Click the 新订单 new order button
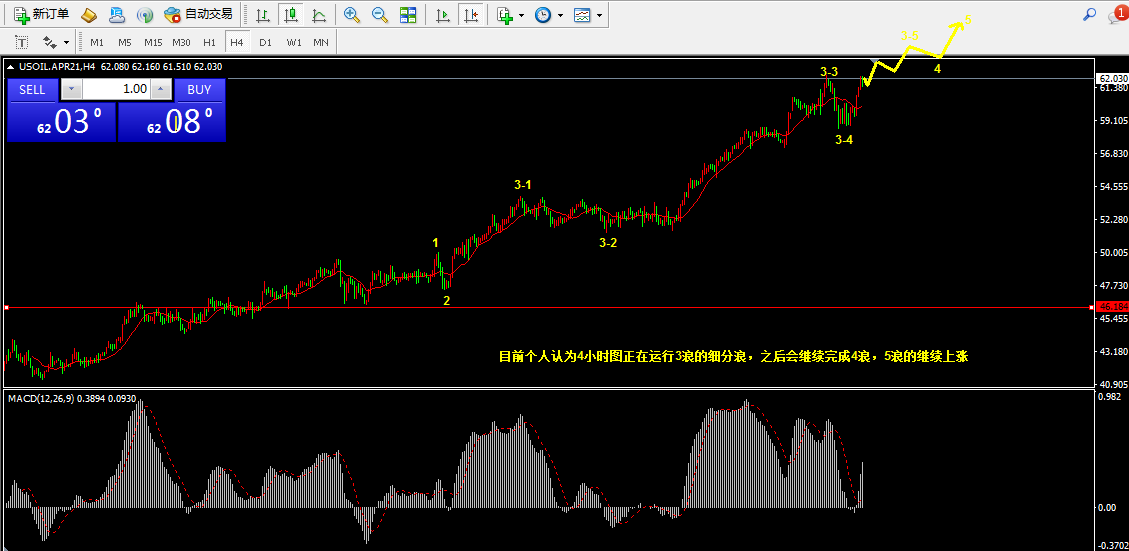1129x551 pixels. [42, 14]
